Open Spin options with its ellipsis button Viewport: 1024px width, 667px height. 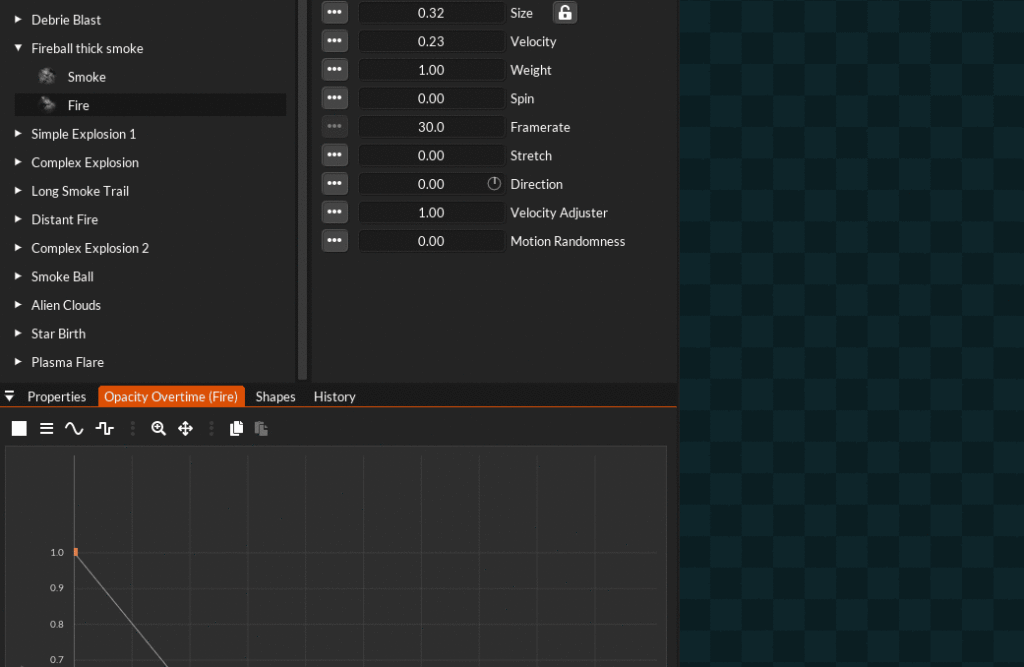(x=334, y=98)
